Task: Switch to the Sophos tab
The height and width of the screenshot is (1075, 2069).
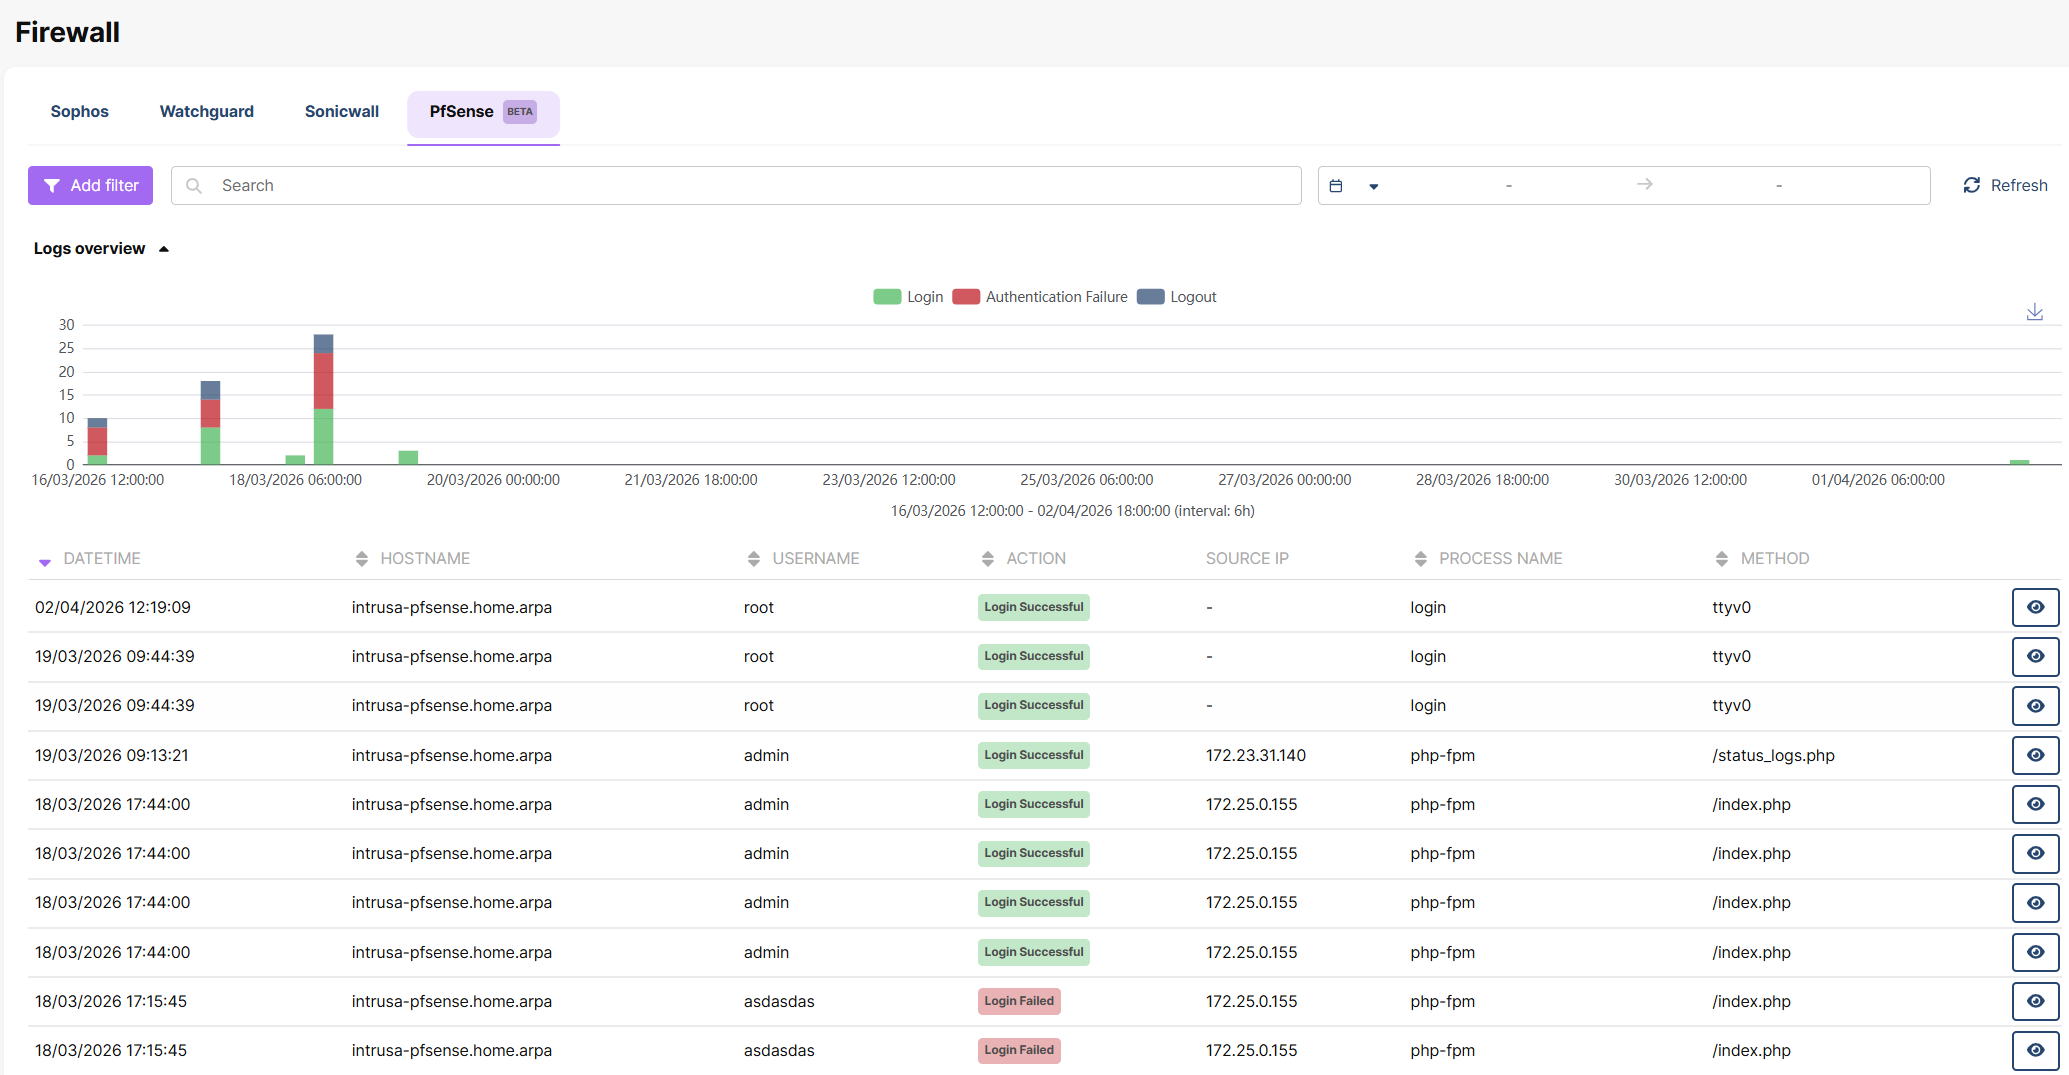Action: [80, 112]
